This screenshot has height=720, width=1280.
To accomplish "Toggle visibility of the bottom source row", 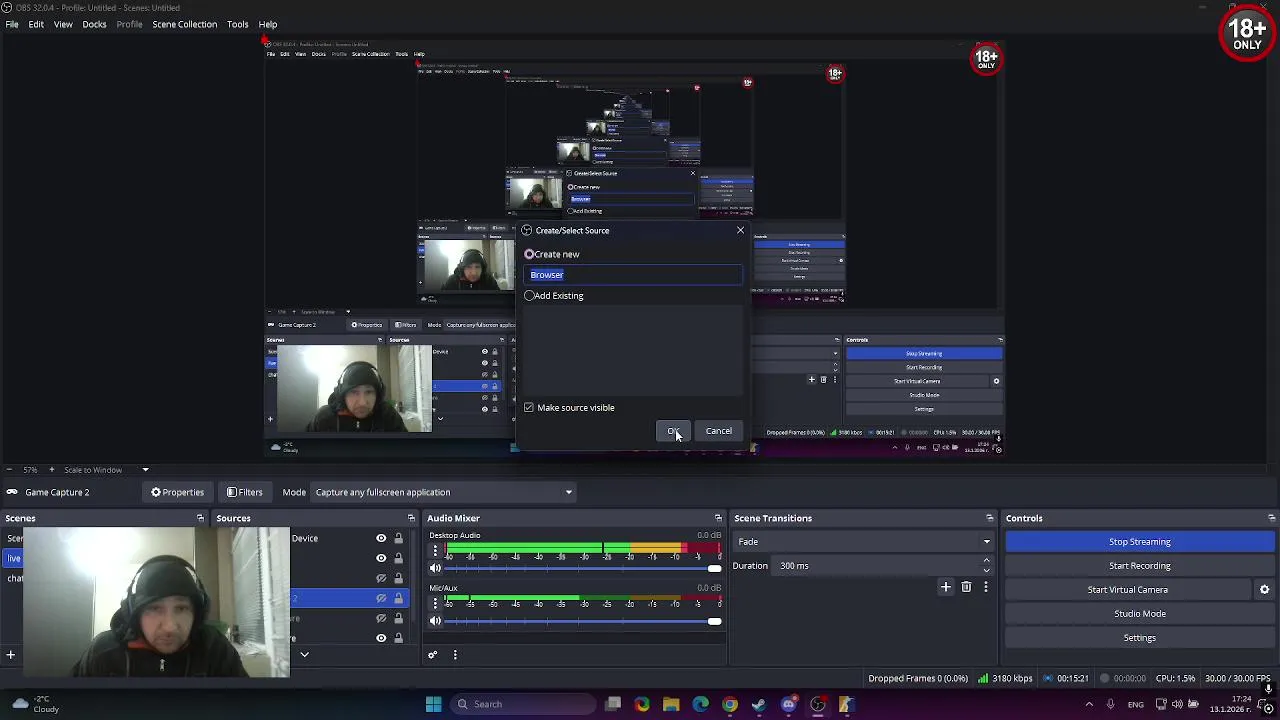I will coord(381,638).
